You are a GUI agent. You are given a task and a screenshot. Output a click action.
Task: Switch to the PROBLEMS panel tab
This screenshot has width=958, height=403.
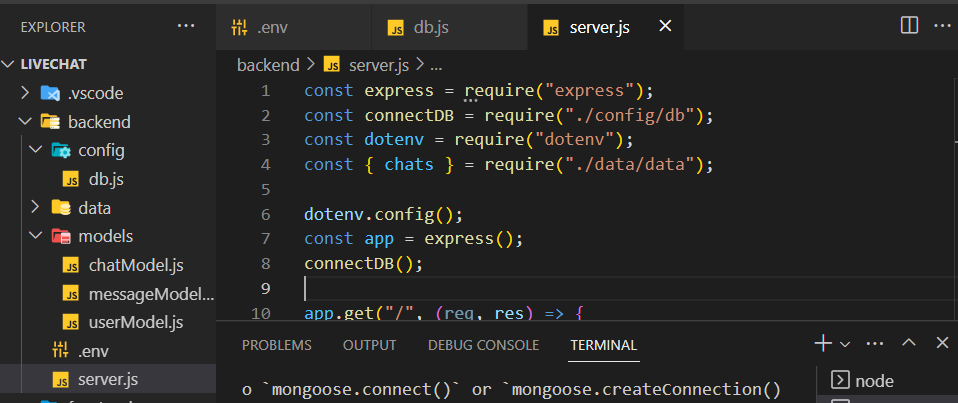pos(276,345)
